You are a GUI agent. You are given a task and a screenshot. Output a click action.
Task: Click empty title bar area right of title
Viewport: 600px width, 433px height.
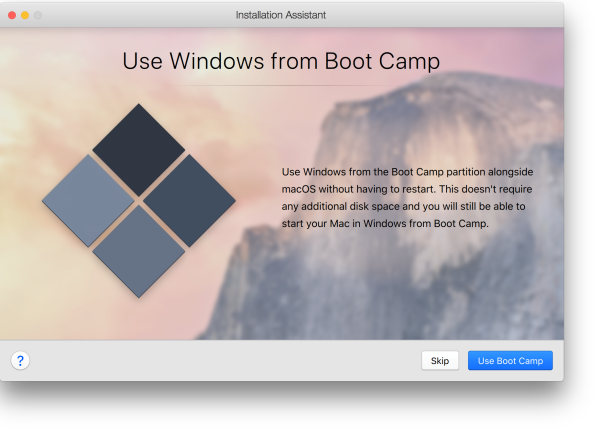click(450, 15)
